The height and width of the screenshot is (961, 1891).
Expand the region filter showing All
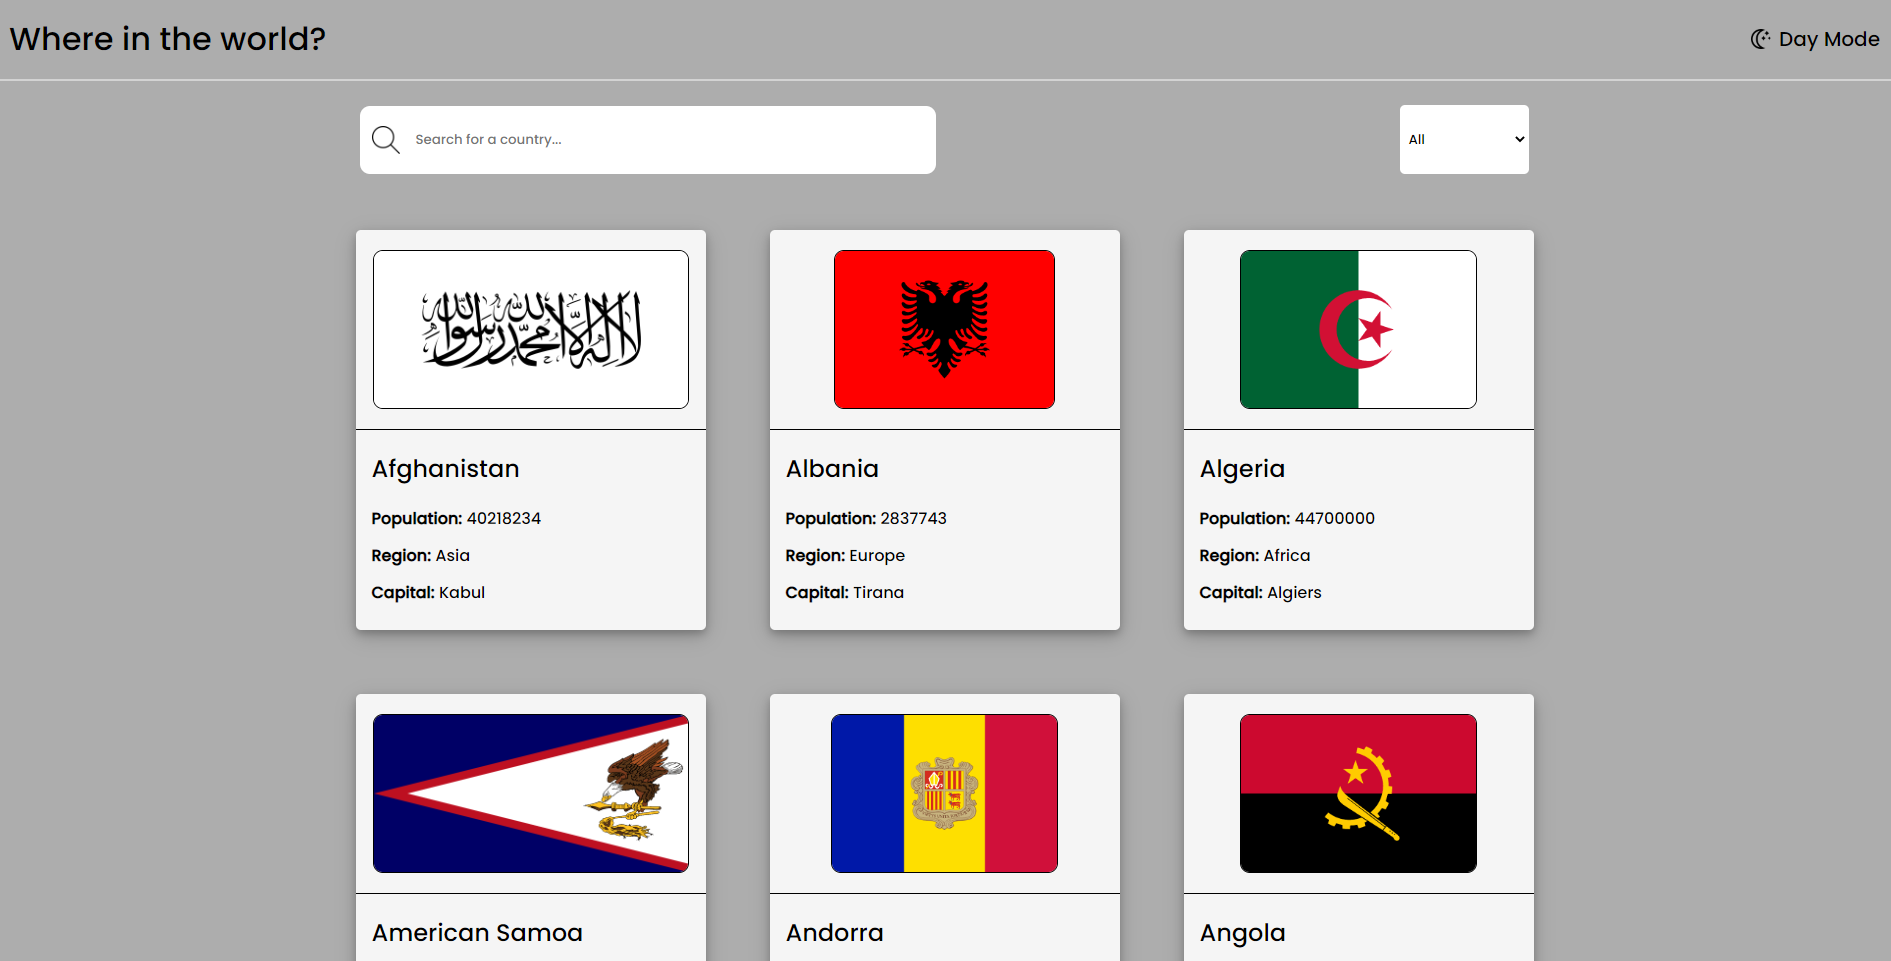coord(1464,139)
